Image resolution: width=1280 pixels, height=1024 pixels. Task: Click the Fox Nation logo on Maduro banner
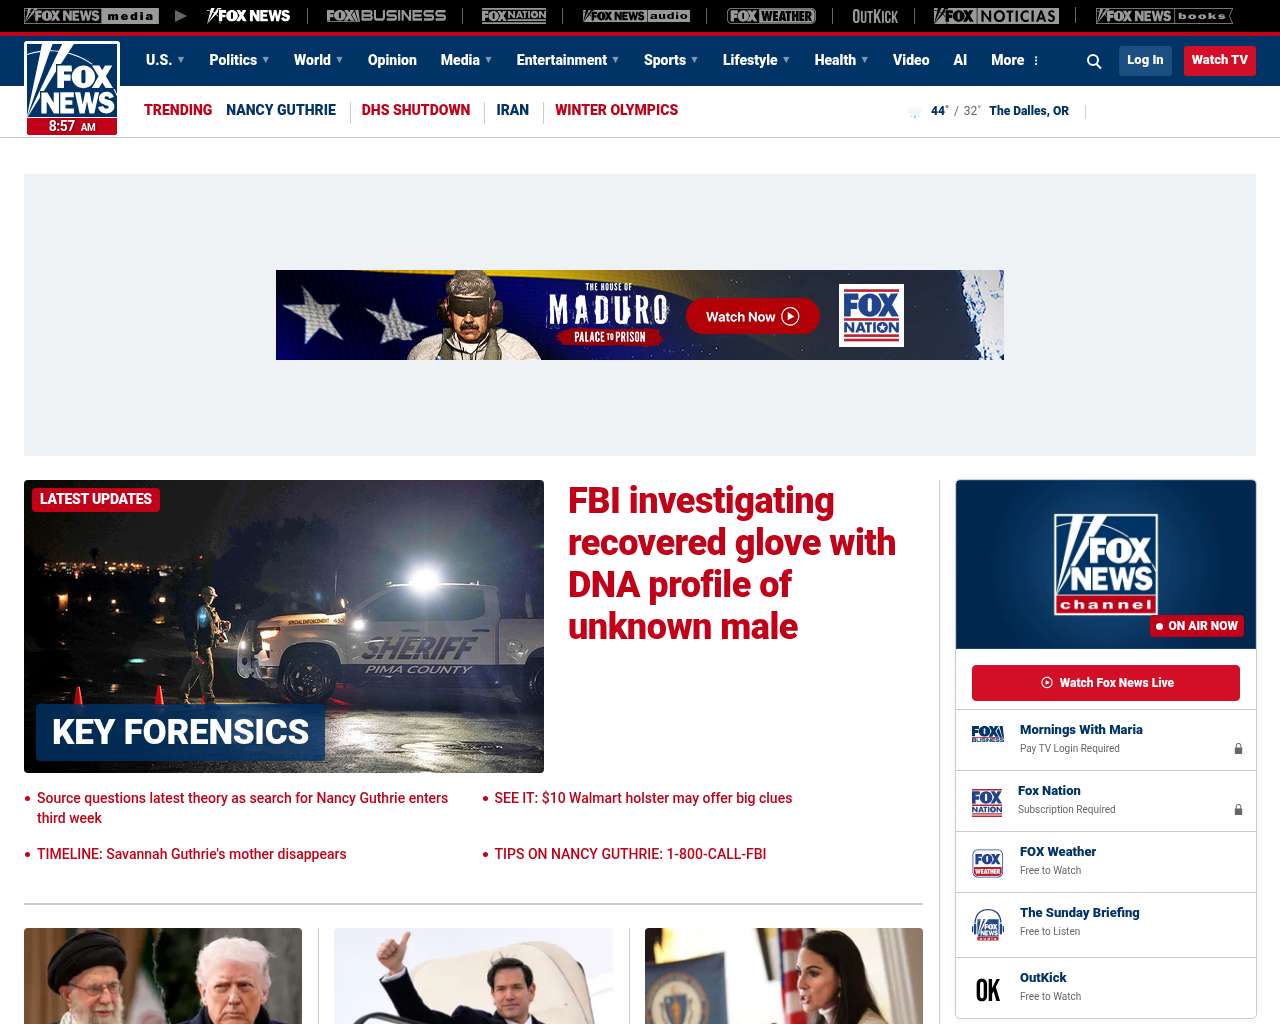coord(871,315)
